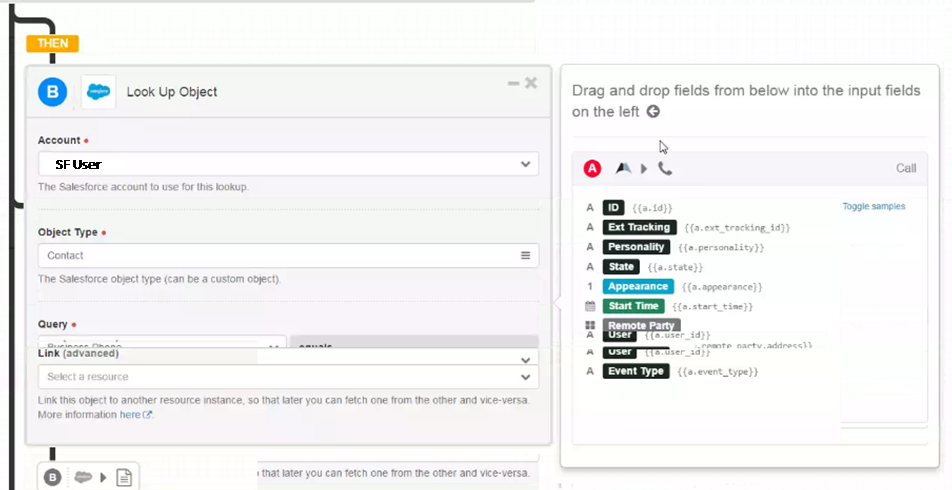Select the Ext Tracking field pill

639,227
